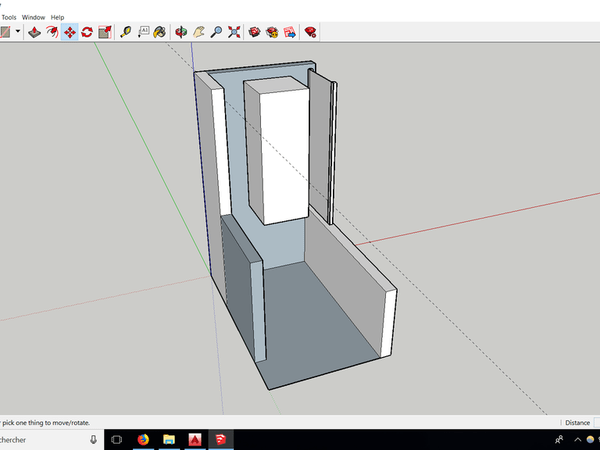Select the Rotate tool

point(87,32)
